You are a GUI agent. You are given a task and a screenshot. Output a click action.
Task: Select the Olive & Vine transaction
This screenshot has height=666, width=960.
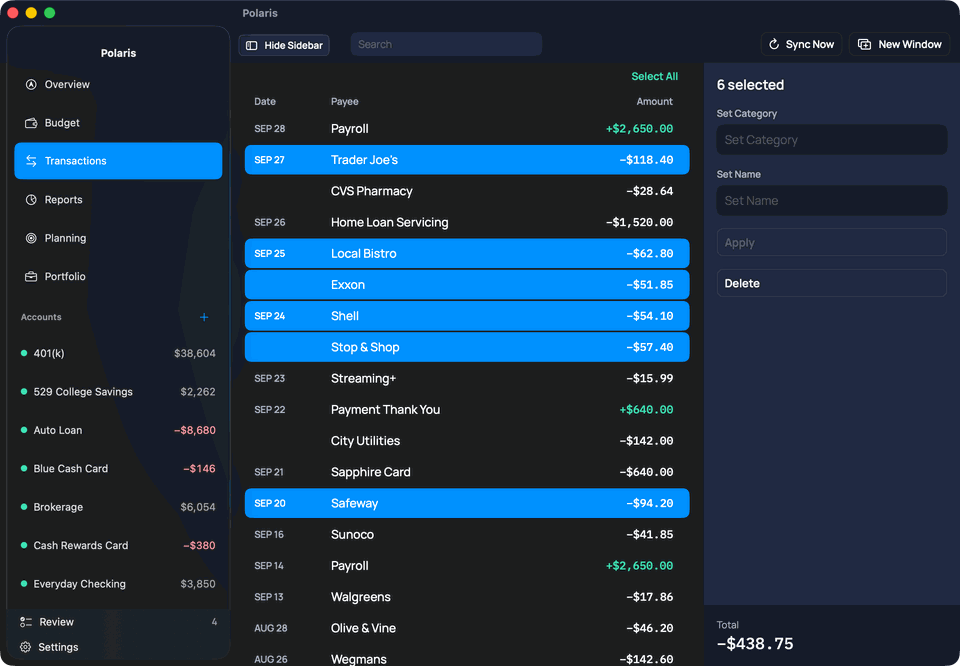coord(467,628)
